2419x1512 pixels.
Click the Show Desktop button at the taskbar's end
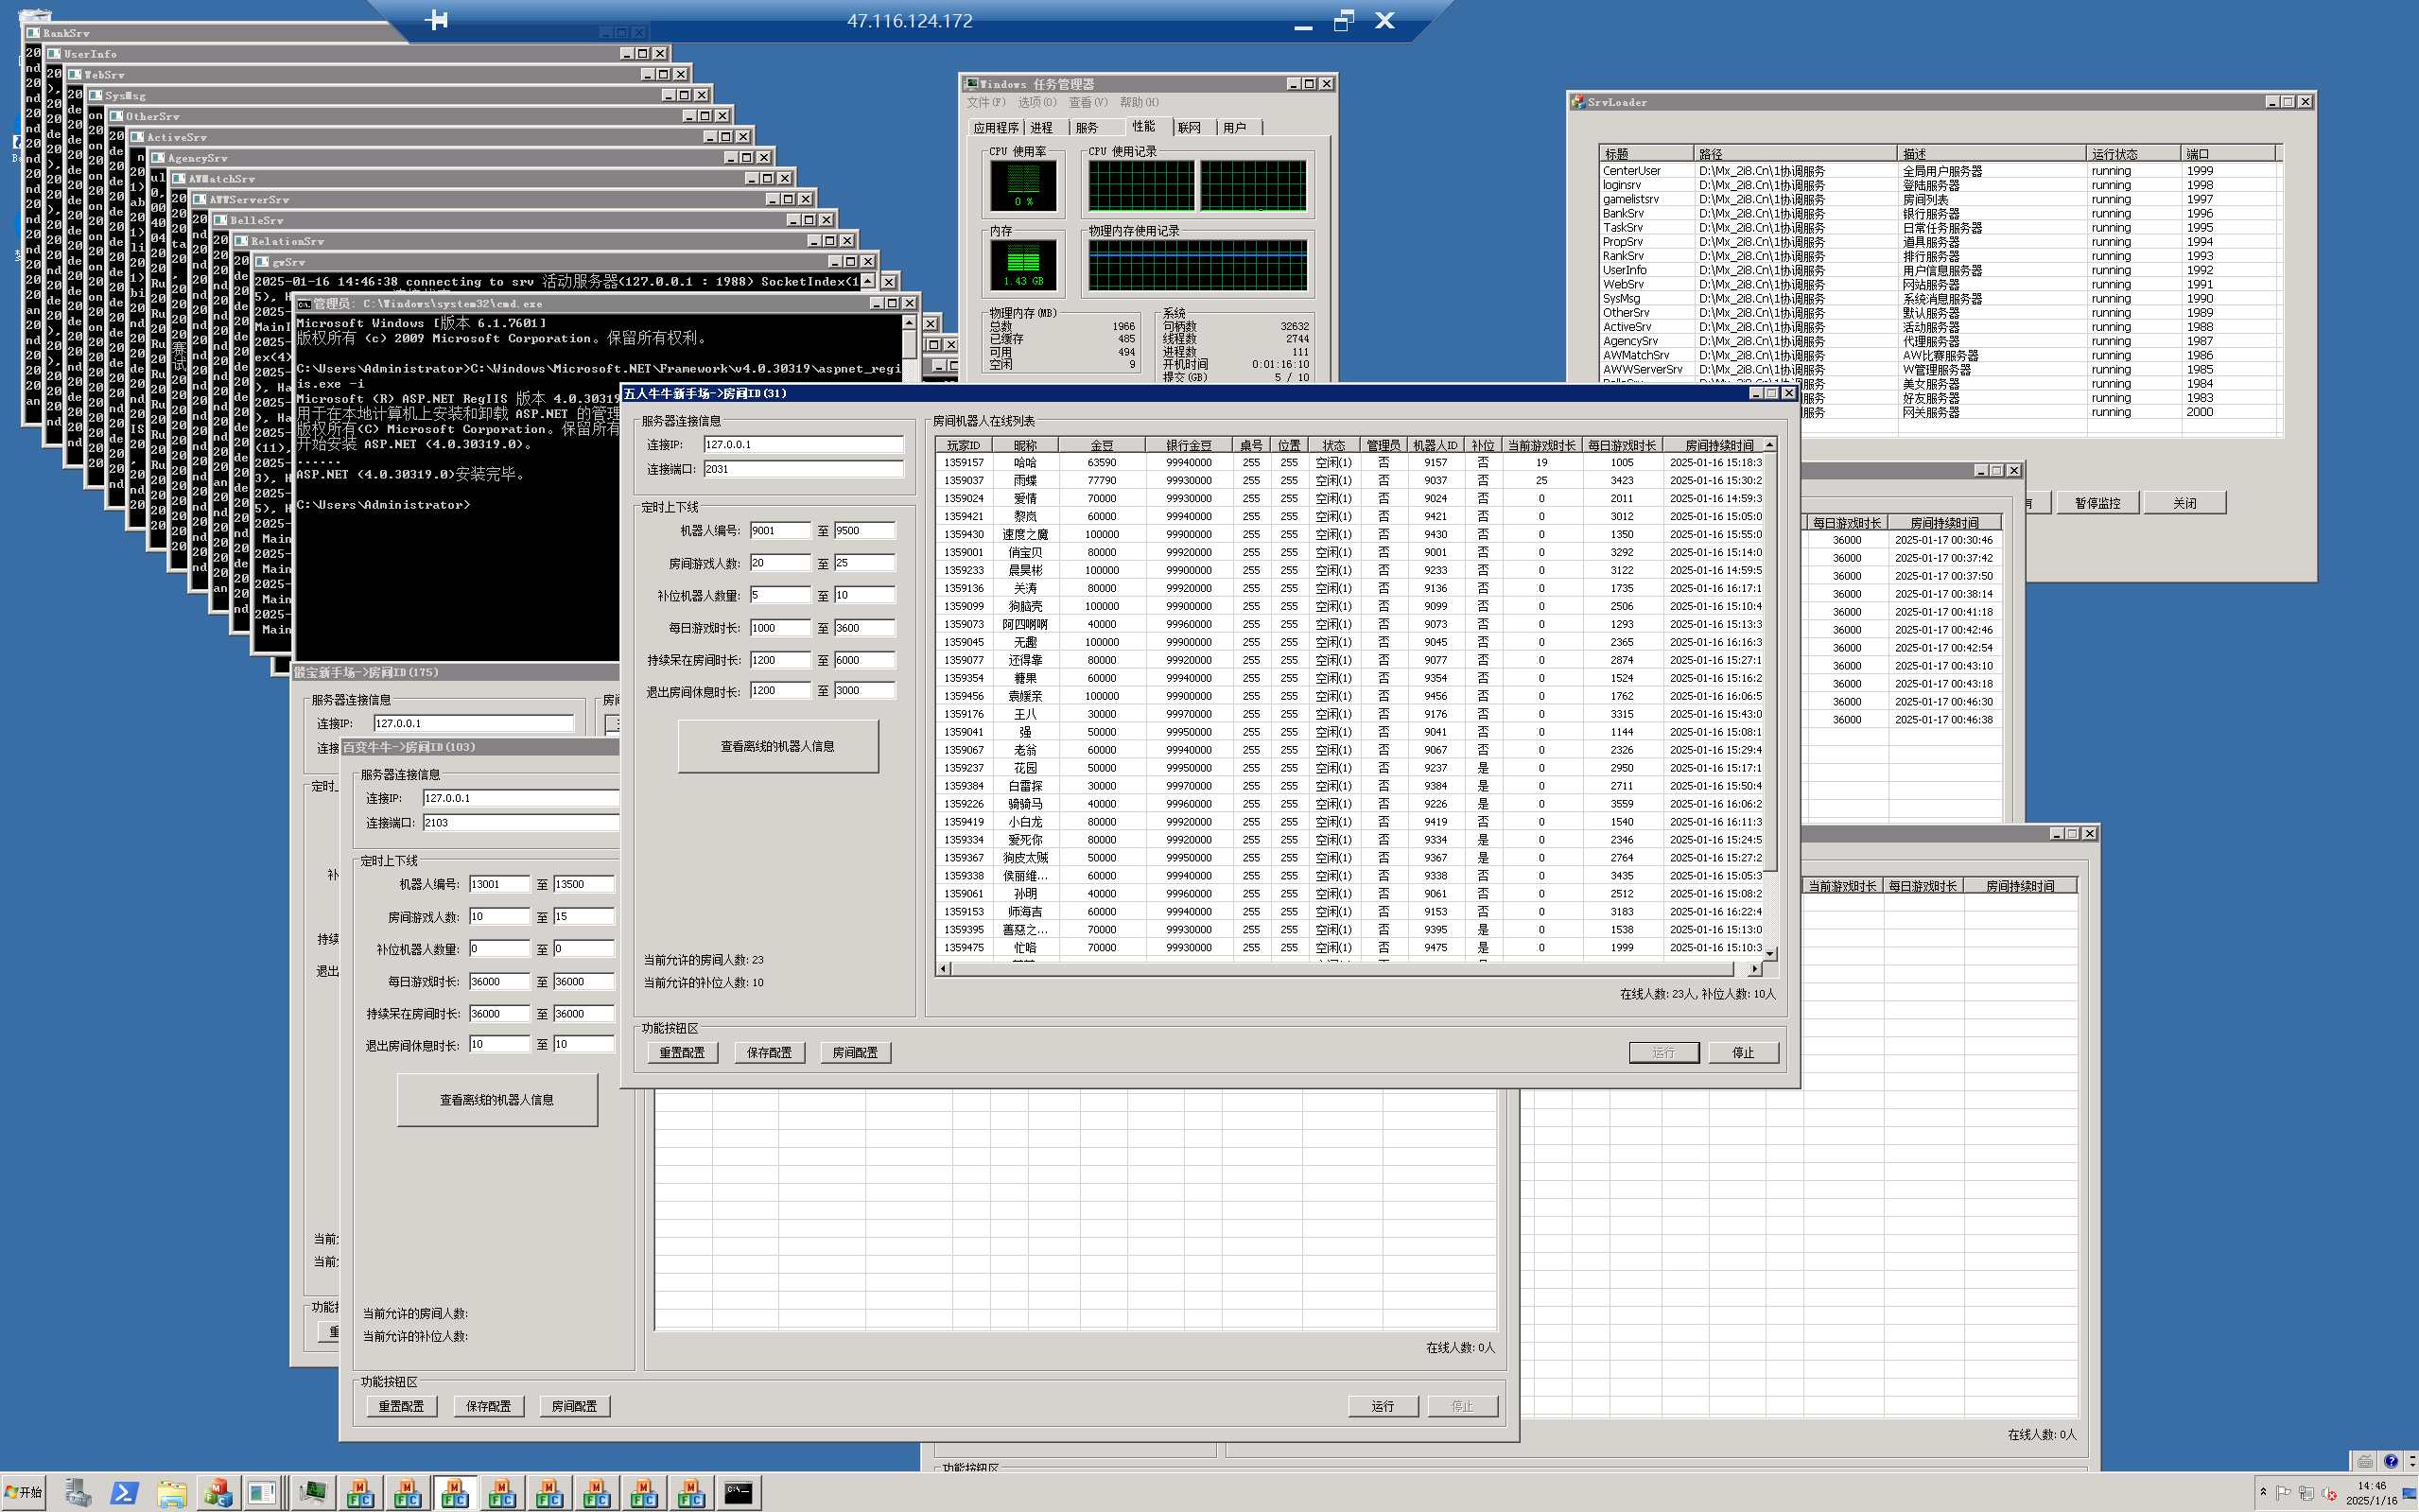(2410, 1492)
